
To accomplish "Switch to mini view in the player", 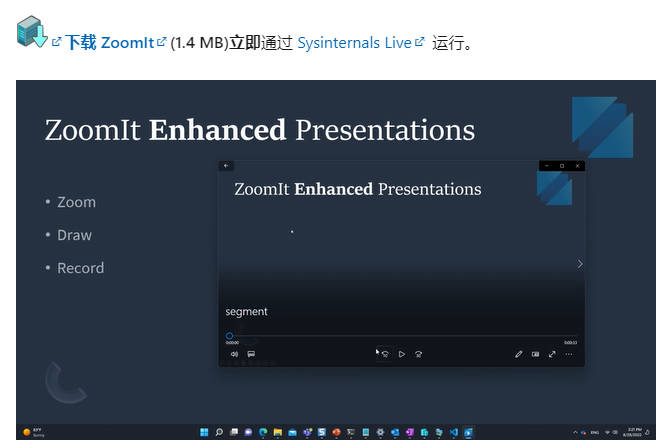I will pyautogui.click(x=535, y=354).
